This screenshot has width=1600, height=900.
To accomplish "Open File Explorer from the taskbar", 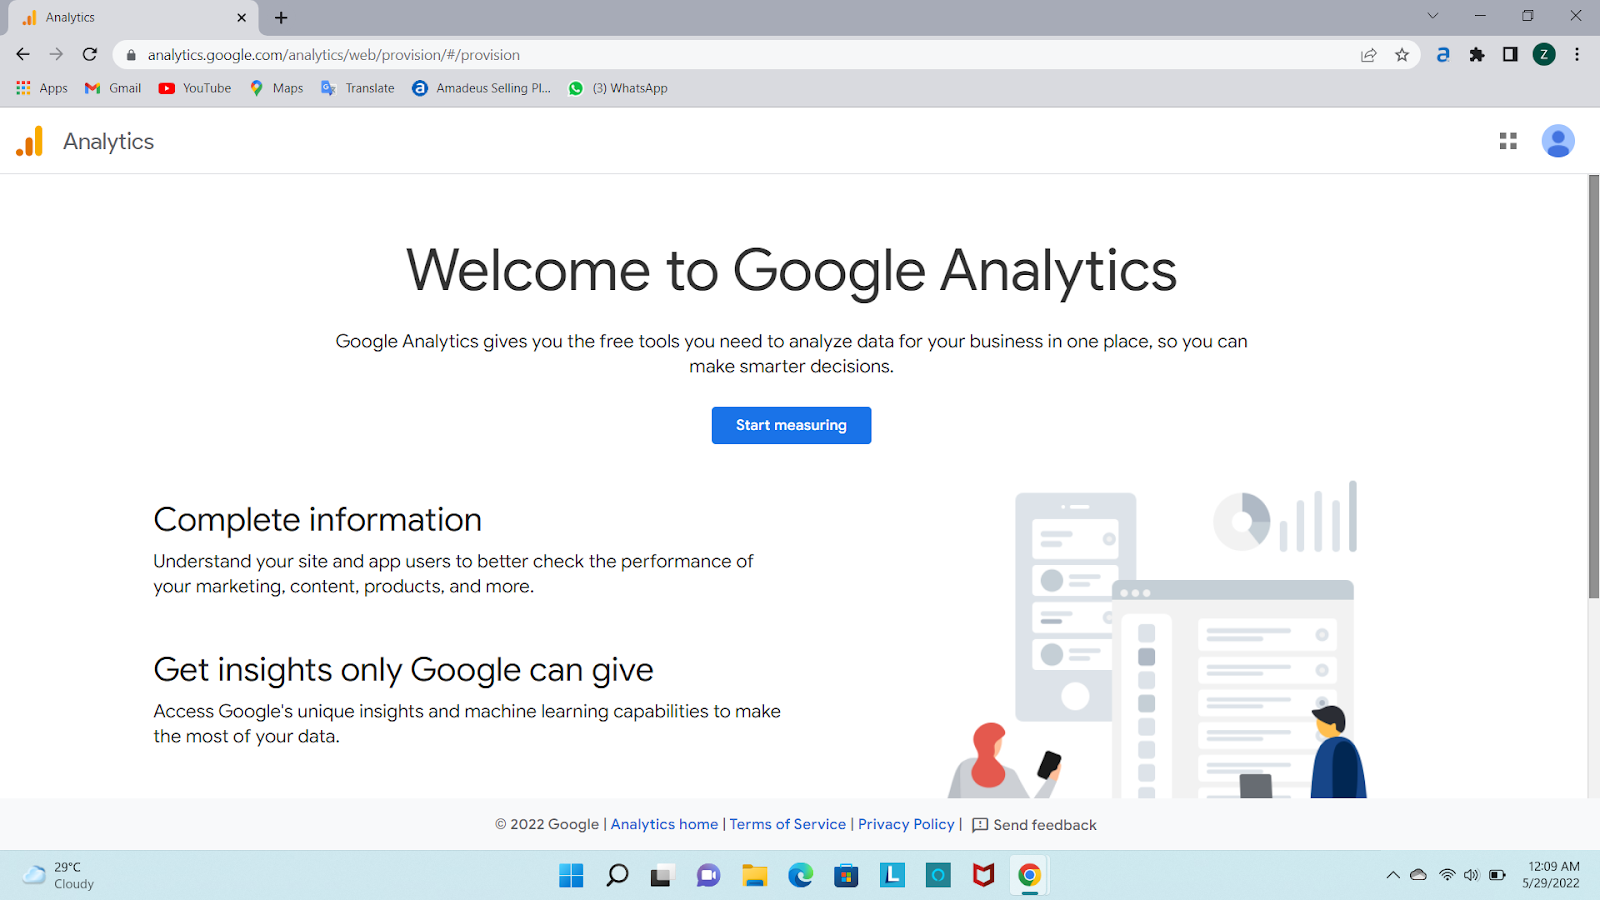I will coord(754,876).
